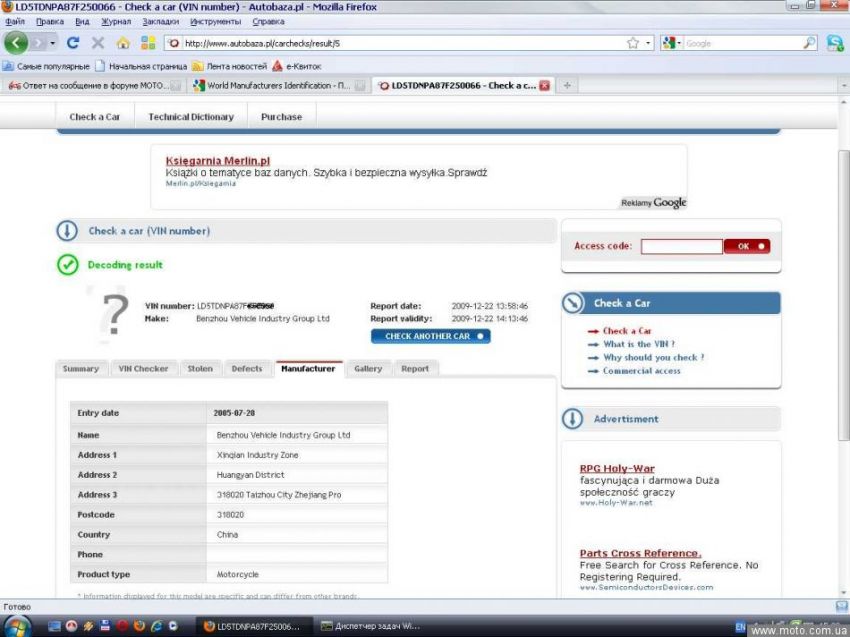Open the back history dropdown arrow
Image resolution: width=850 pixels, height=637 pixels.
tap(52, 43)
